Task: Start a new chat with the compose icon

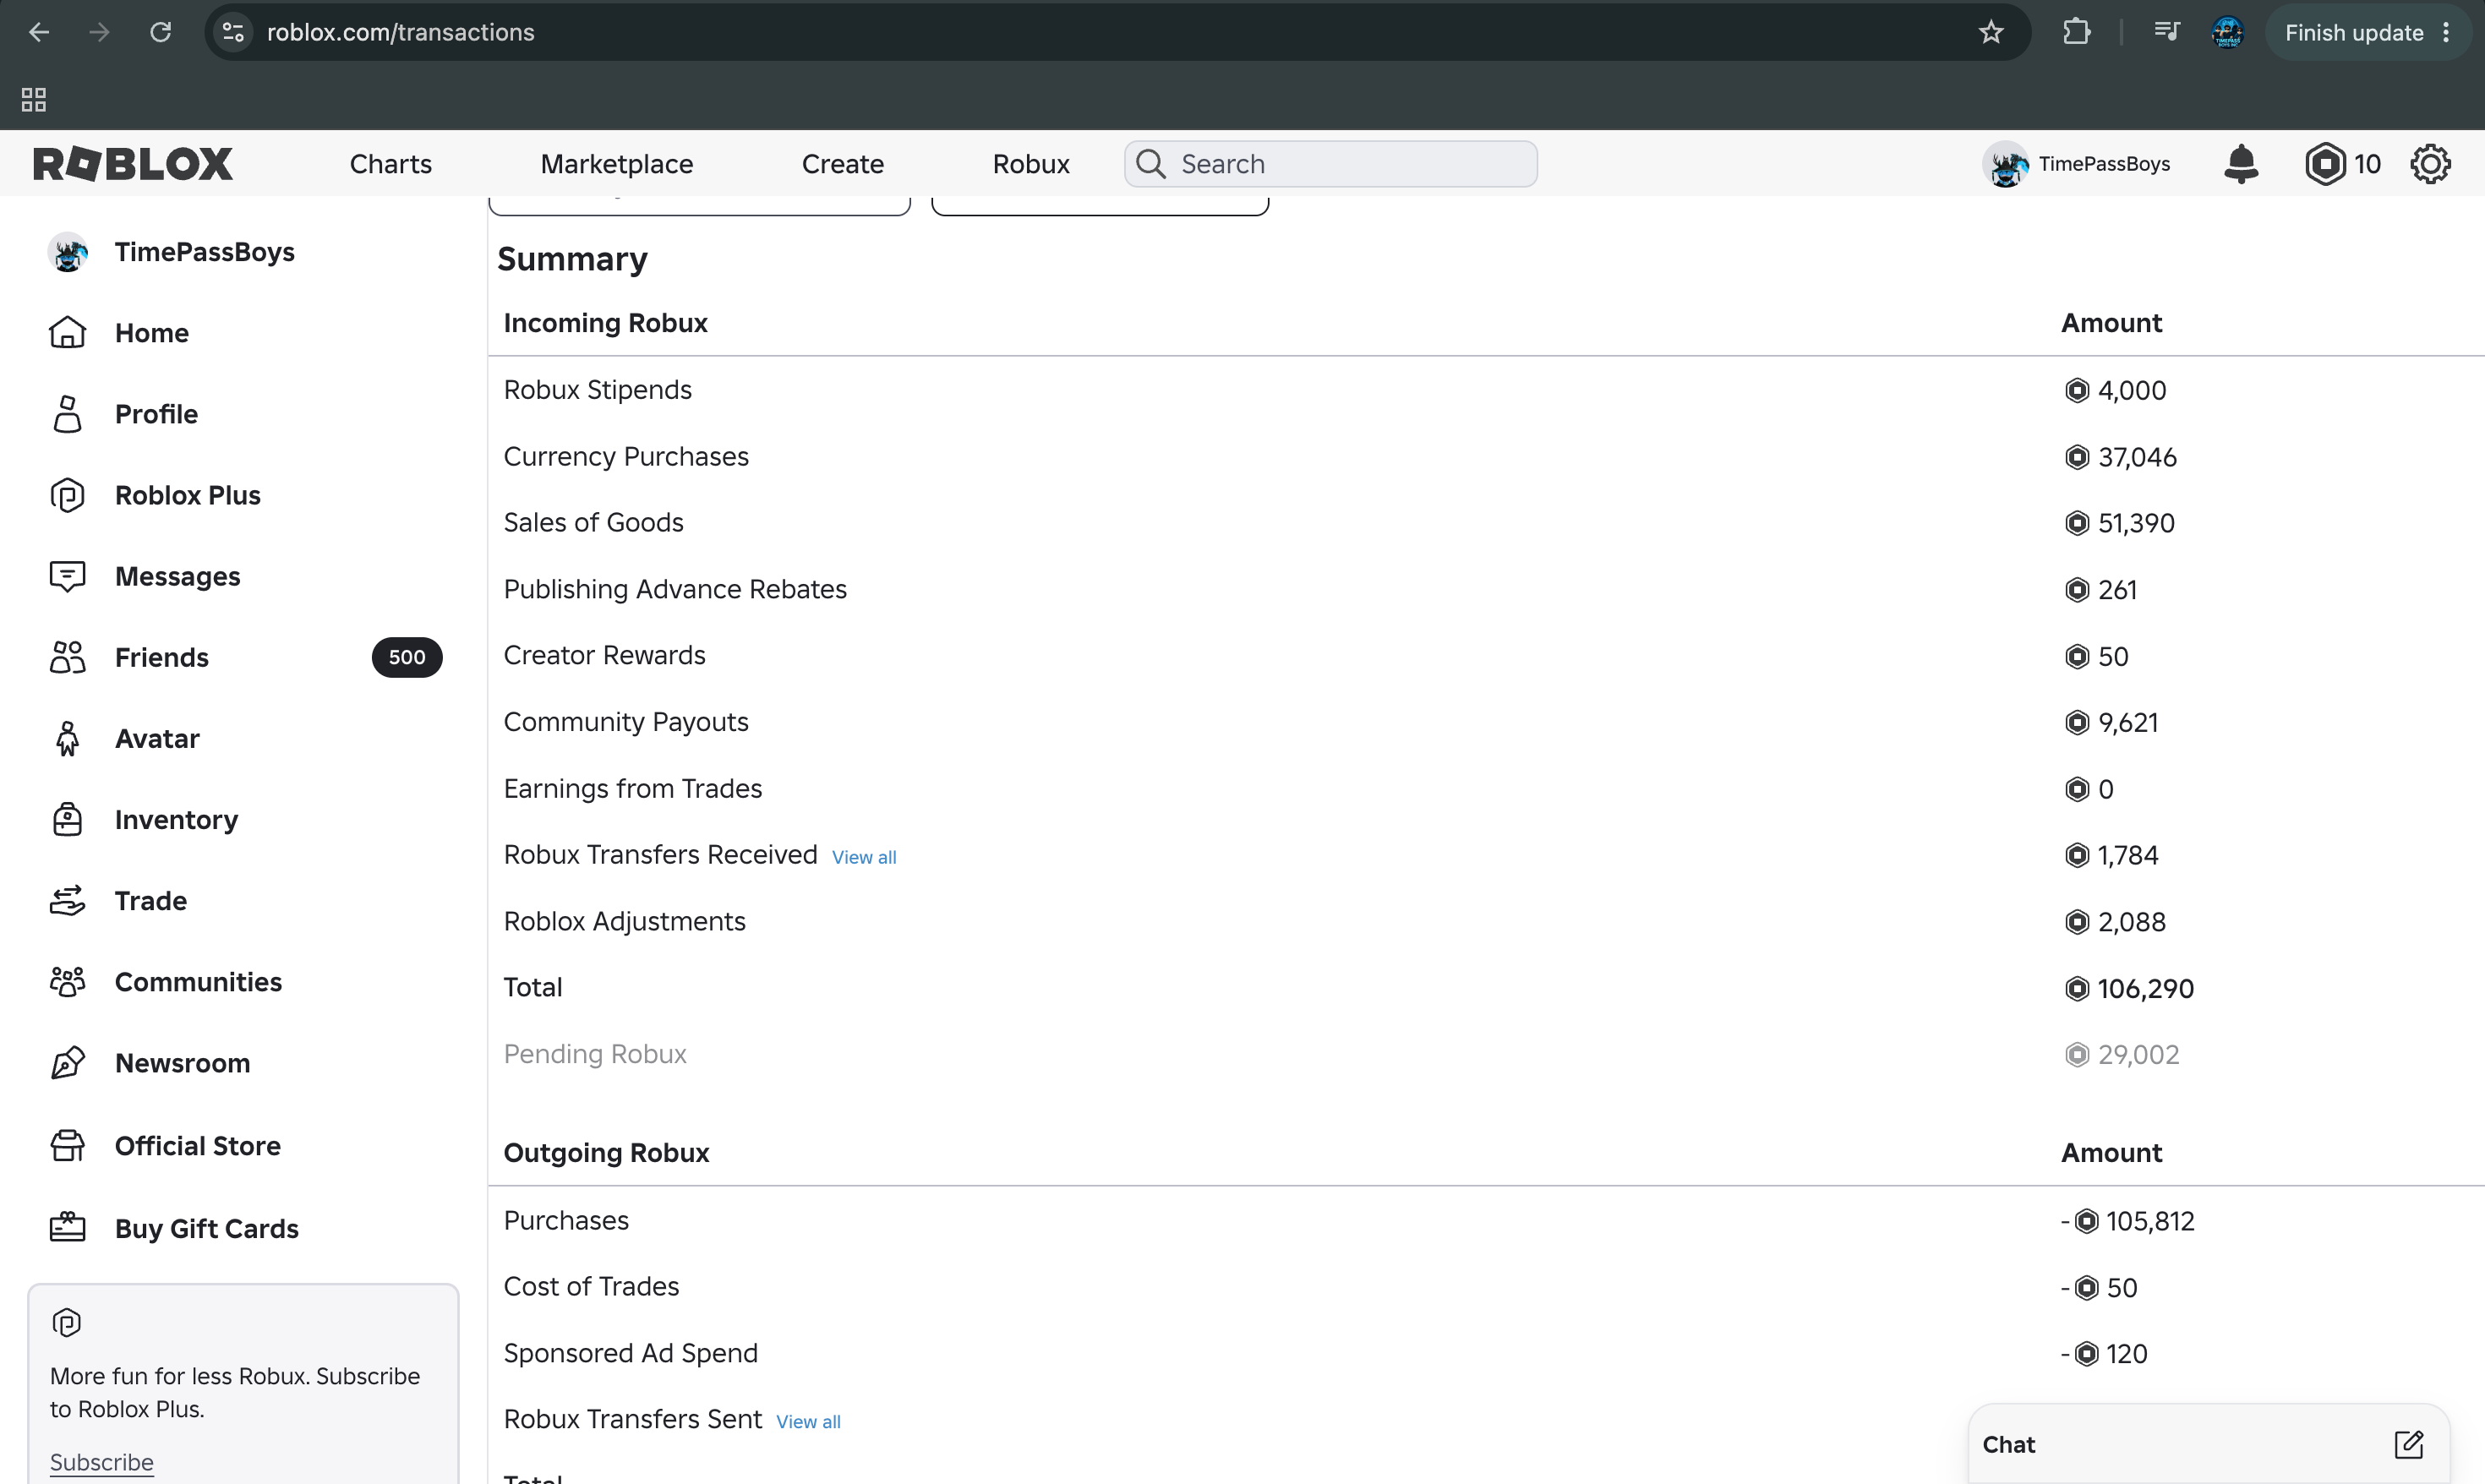Action: coord(2408,1444)
